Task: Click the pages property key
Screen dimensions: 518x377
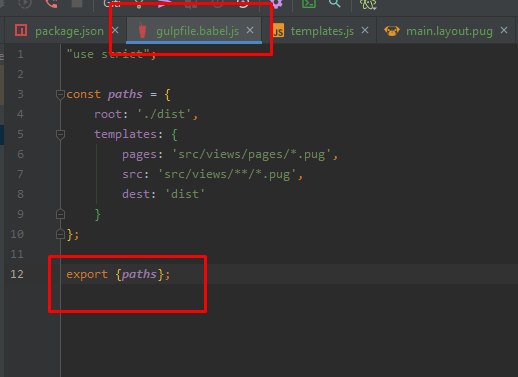Action: (x=139, y=155)
